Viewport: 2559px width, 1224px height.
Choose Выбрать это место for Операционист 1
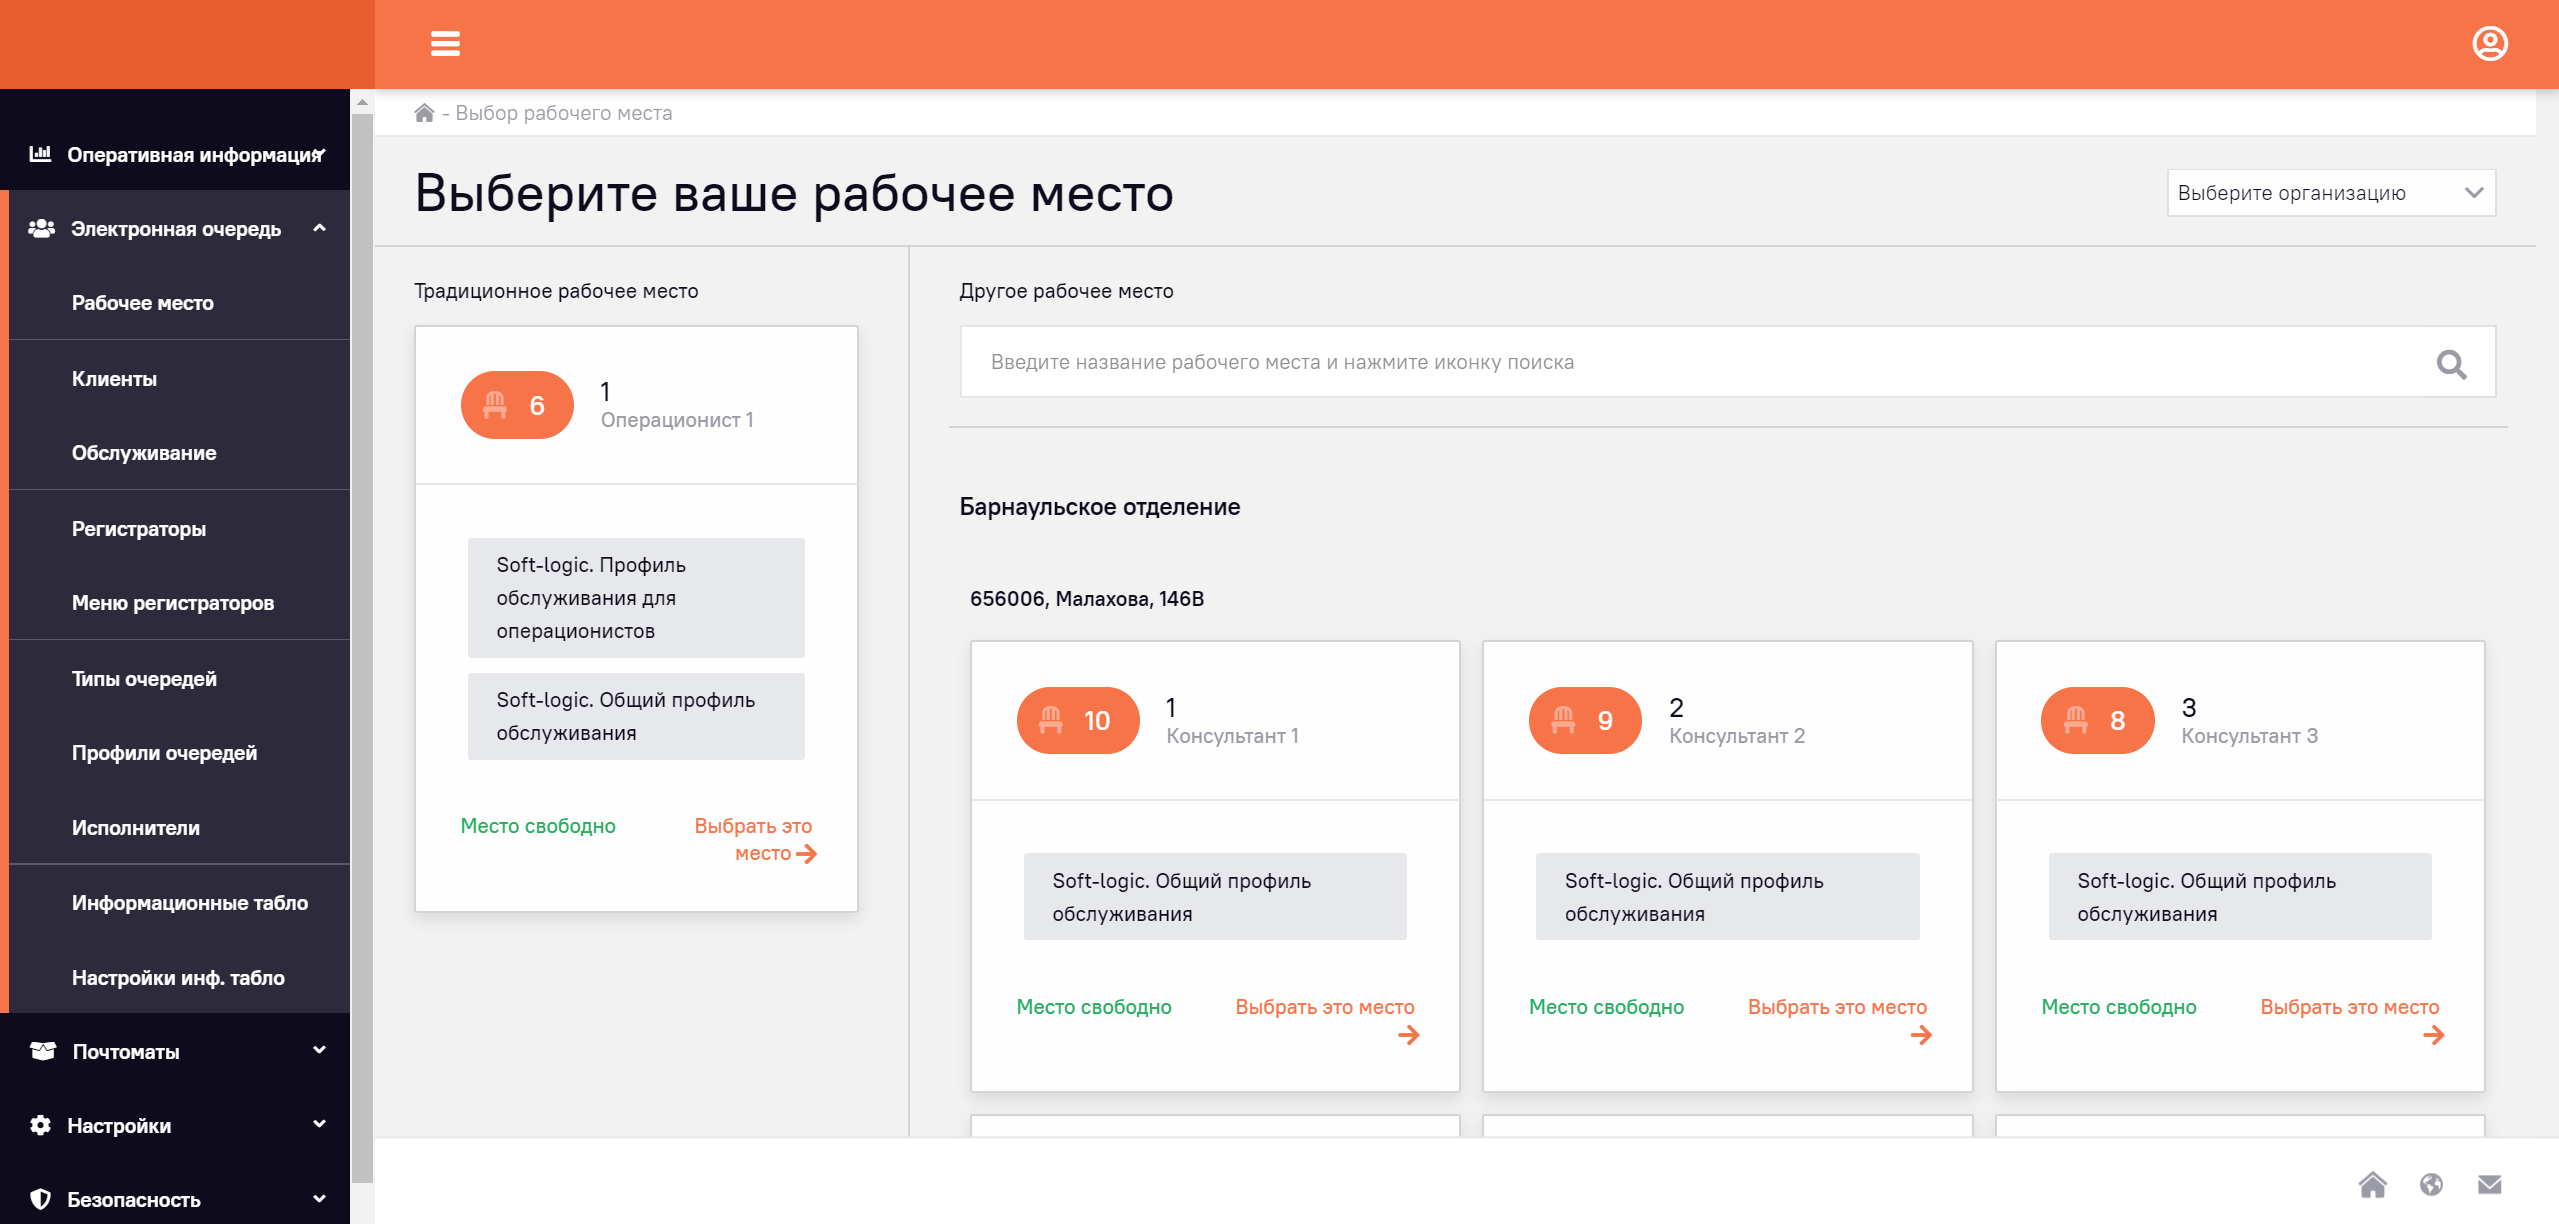(755, 839)
